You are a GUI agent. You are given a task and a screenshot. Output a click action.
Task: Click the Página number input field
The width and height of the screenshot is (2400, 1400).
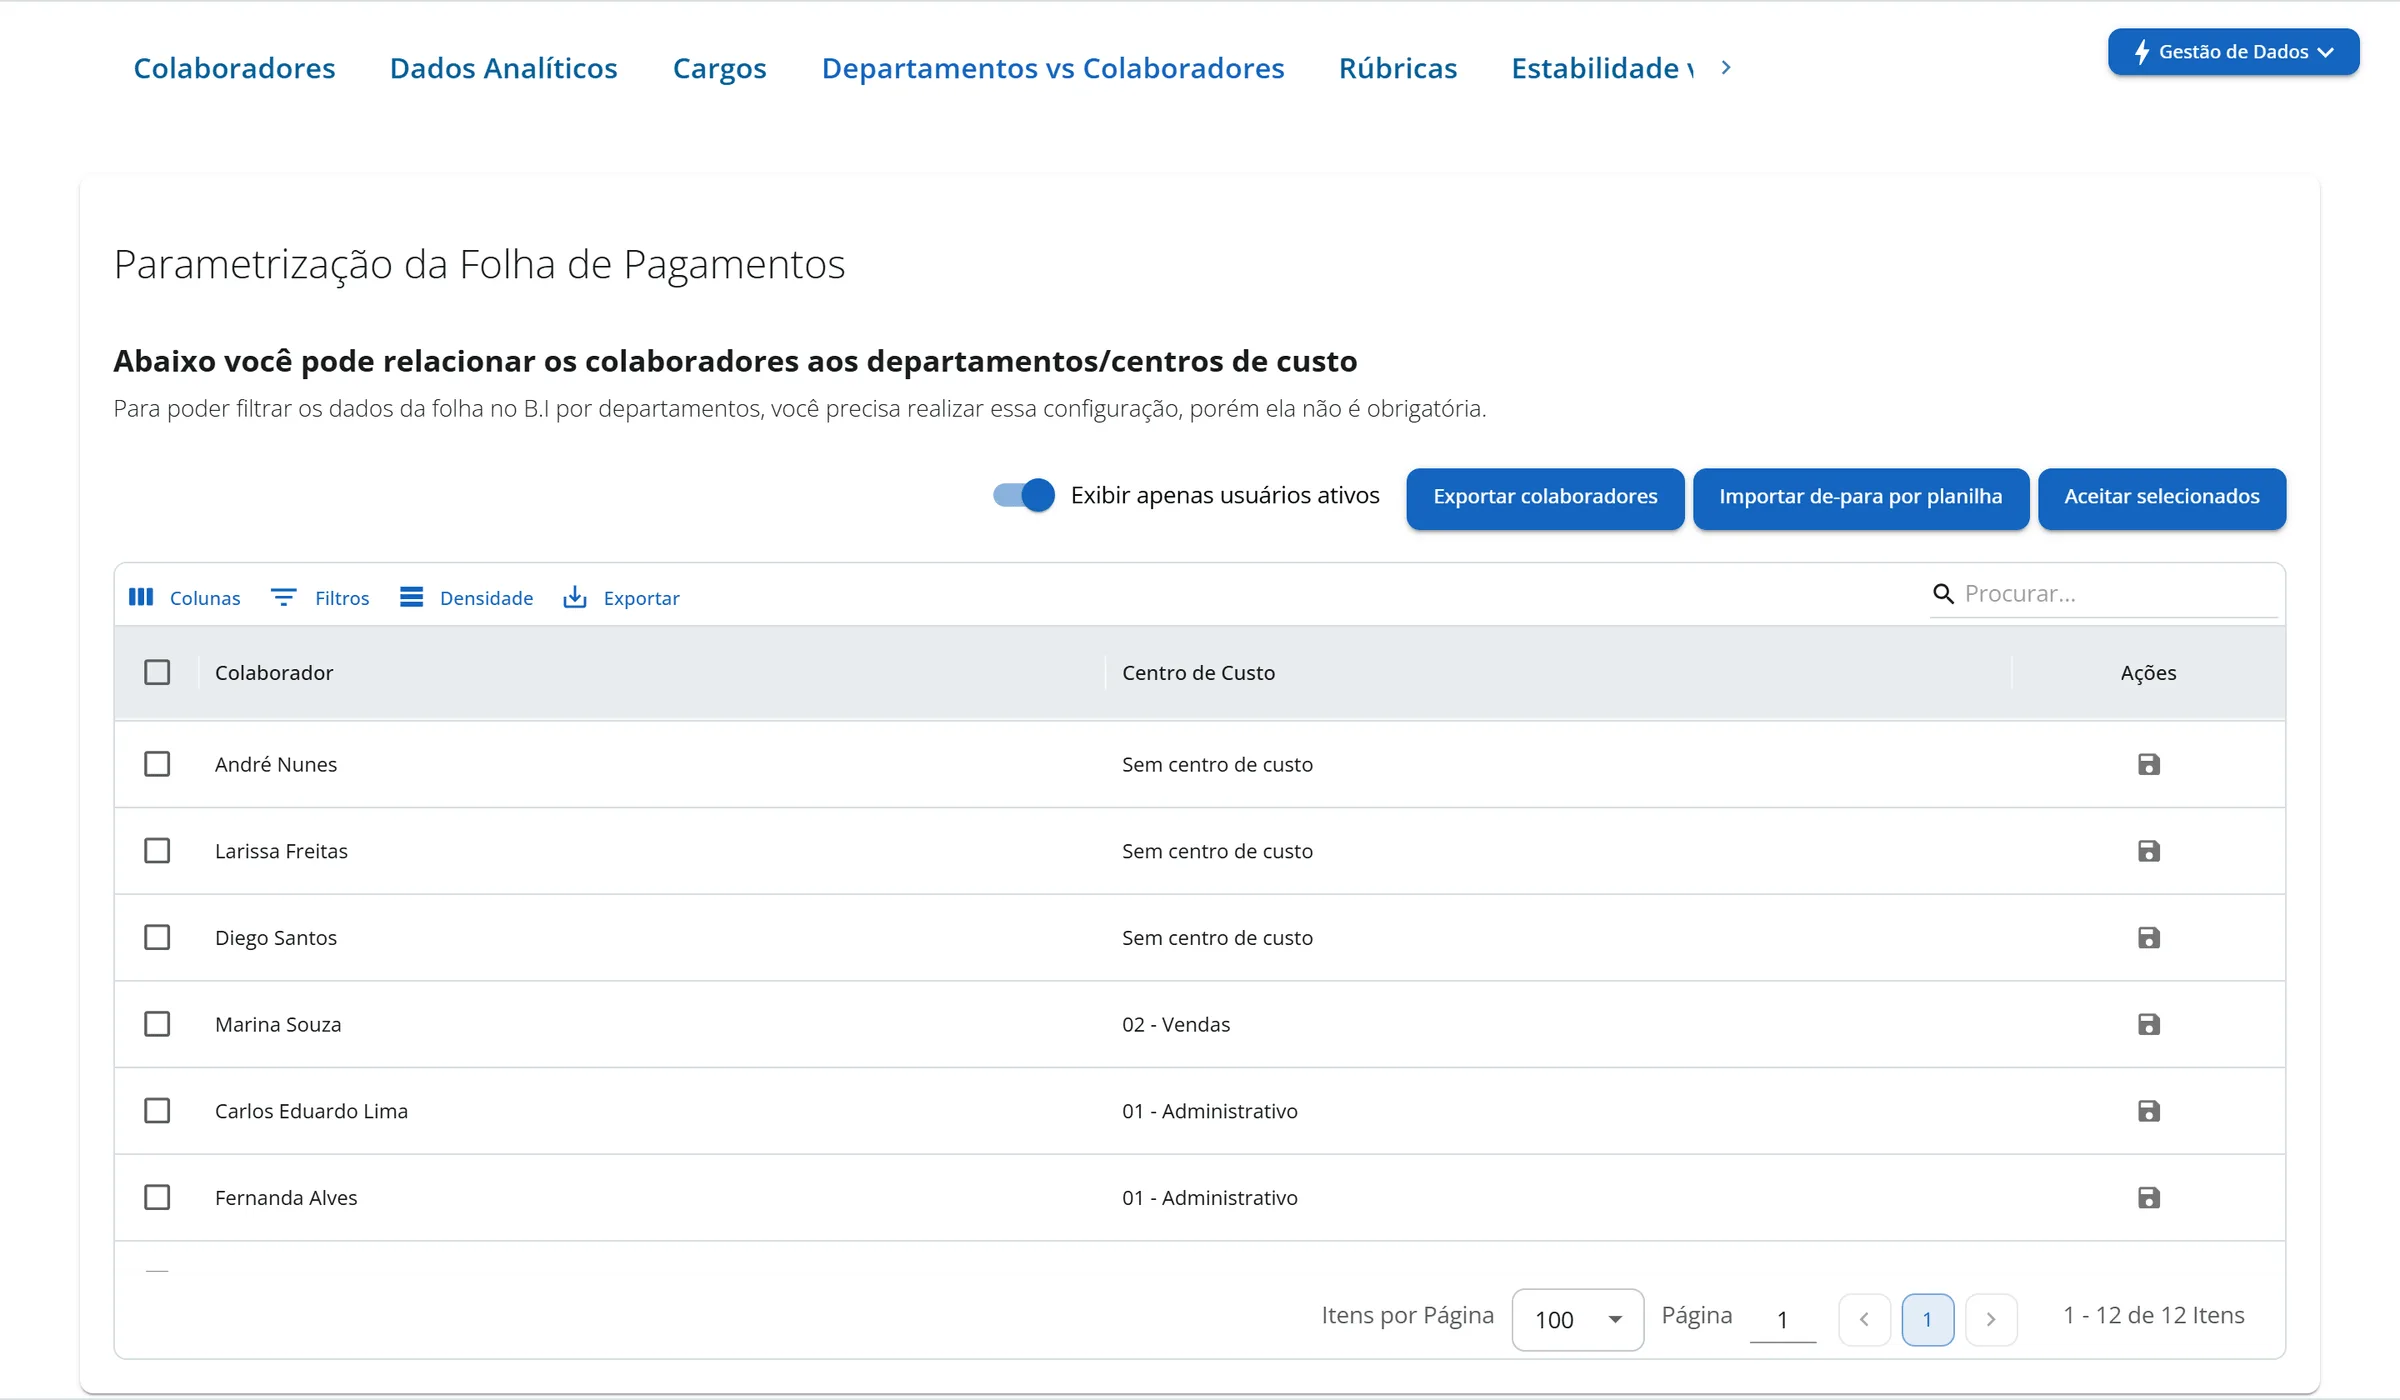pos(1782,1320)
